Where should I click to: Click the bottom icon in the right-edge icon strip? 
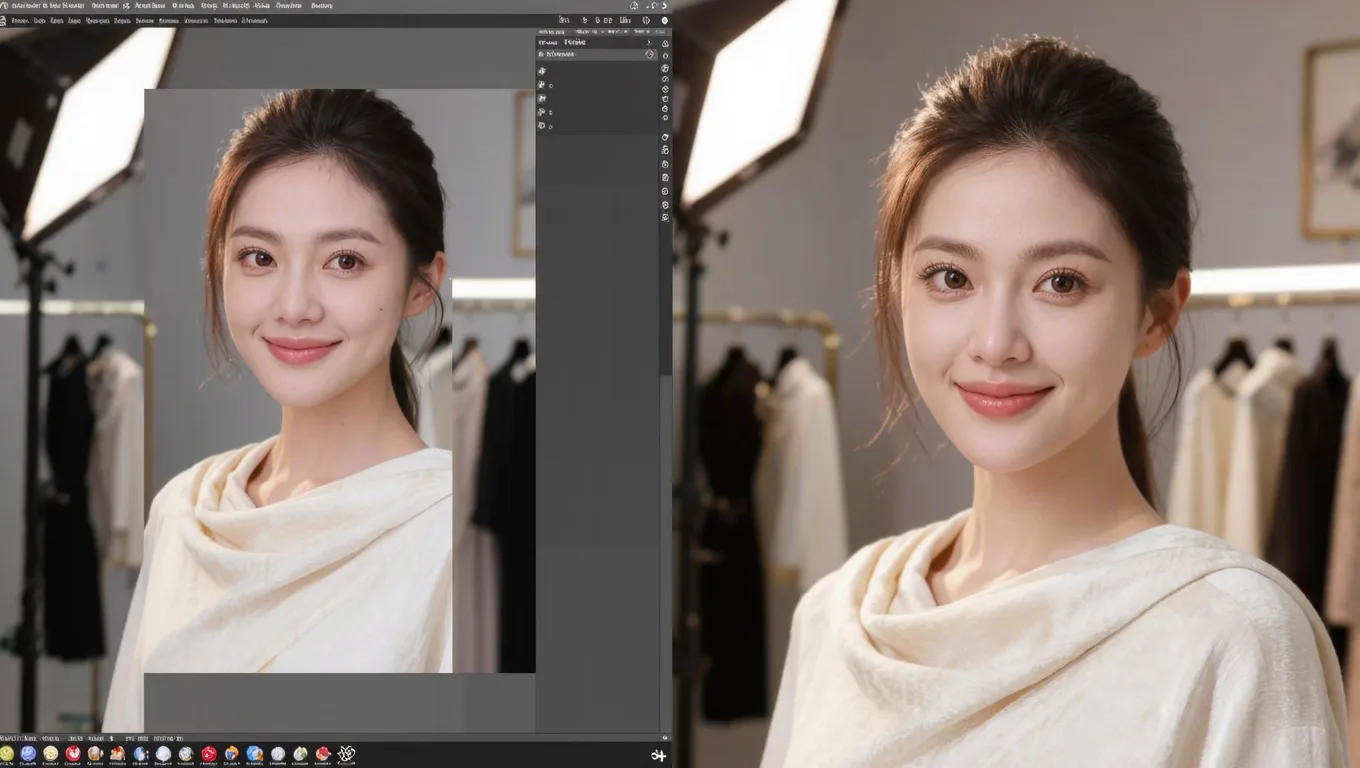coord(665,217)
